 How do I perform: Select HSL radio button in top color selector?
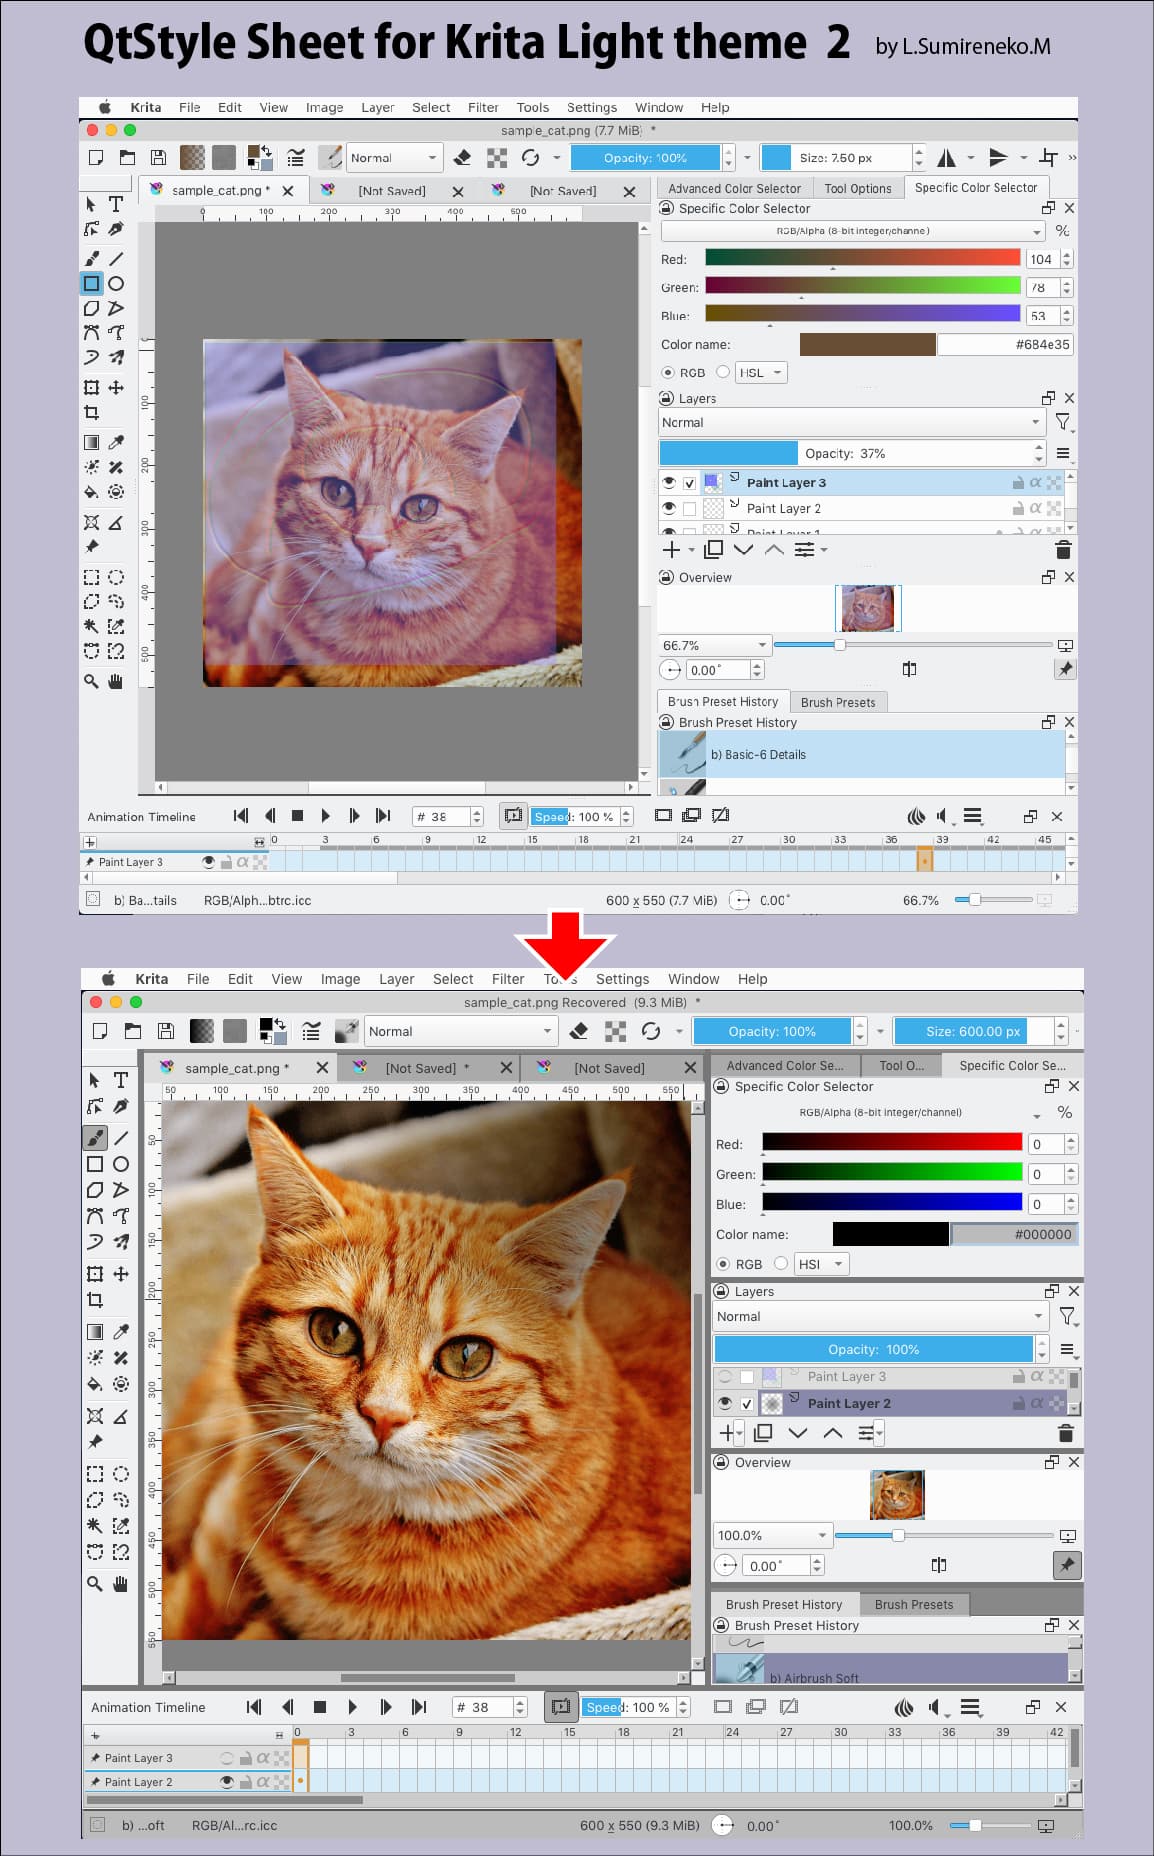click(x=723, y=372)
